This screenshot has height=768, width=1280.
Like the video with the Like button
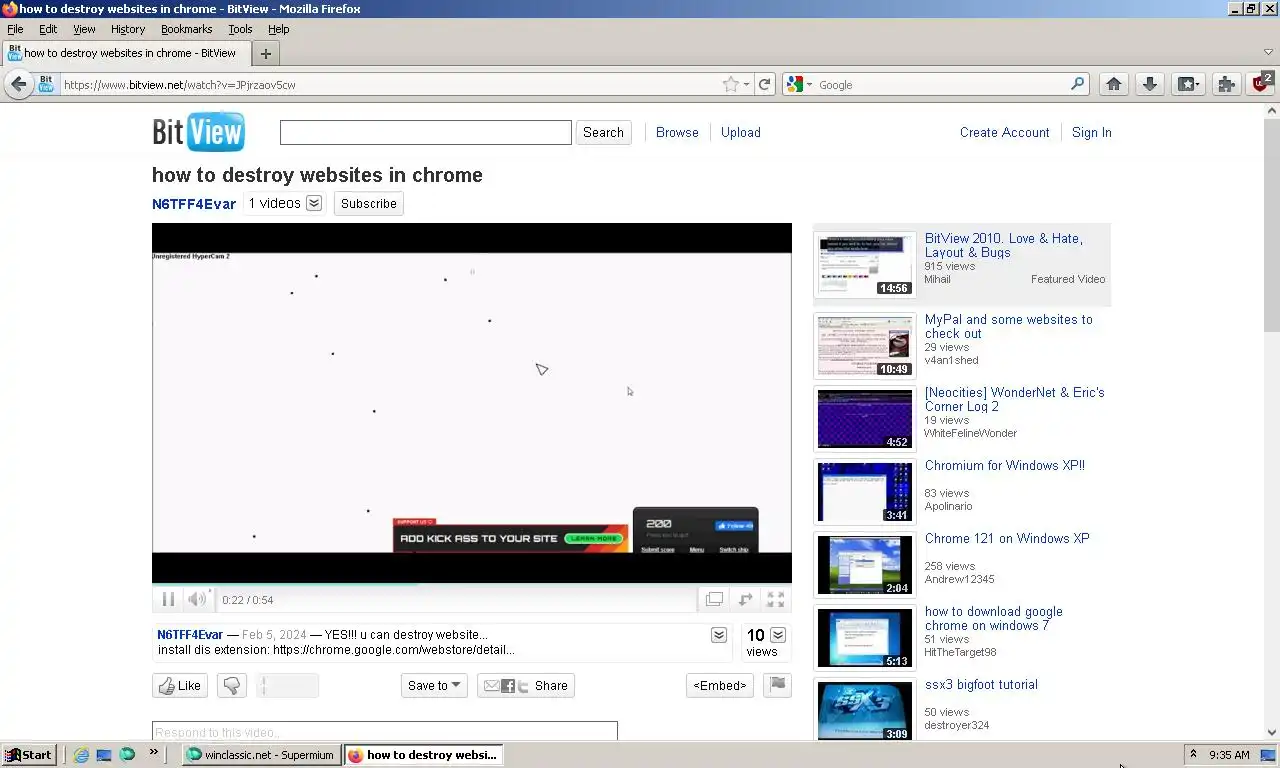[180, 685]
